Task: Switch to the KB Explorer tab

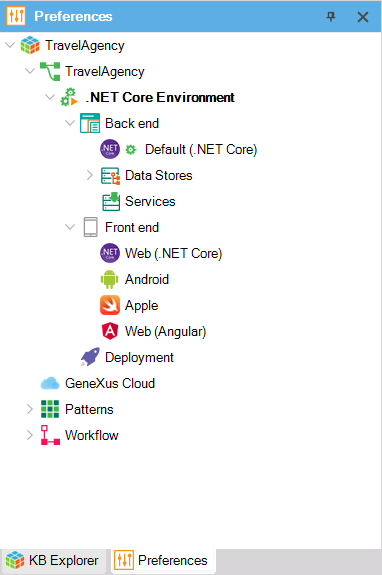Action: pyautogui.click(x=52, y=561)
